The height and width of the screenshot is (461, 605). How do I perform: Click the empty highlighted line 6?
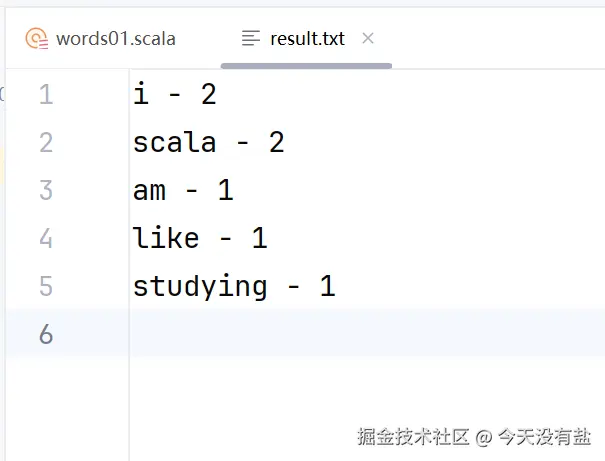click(x=367, y=333)
